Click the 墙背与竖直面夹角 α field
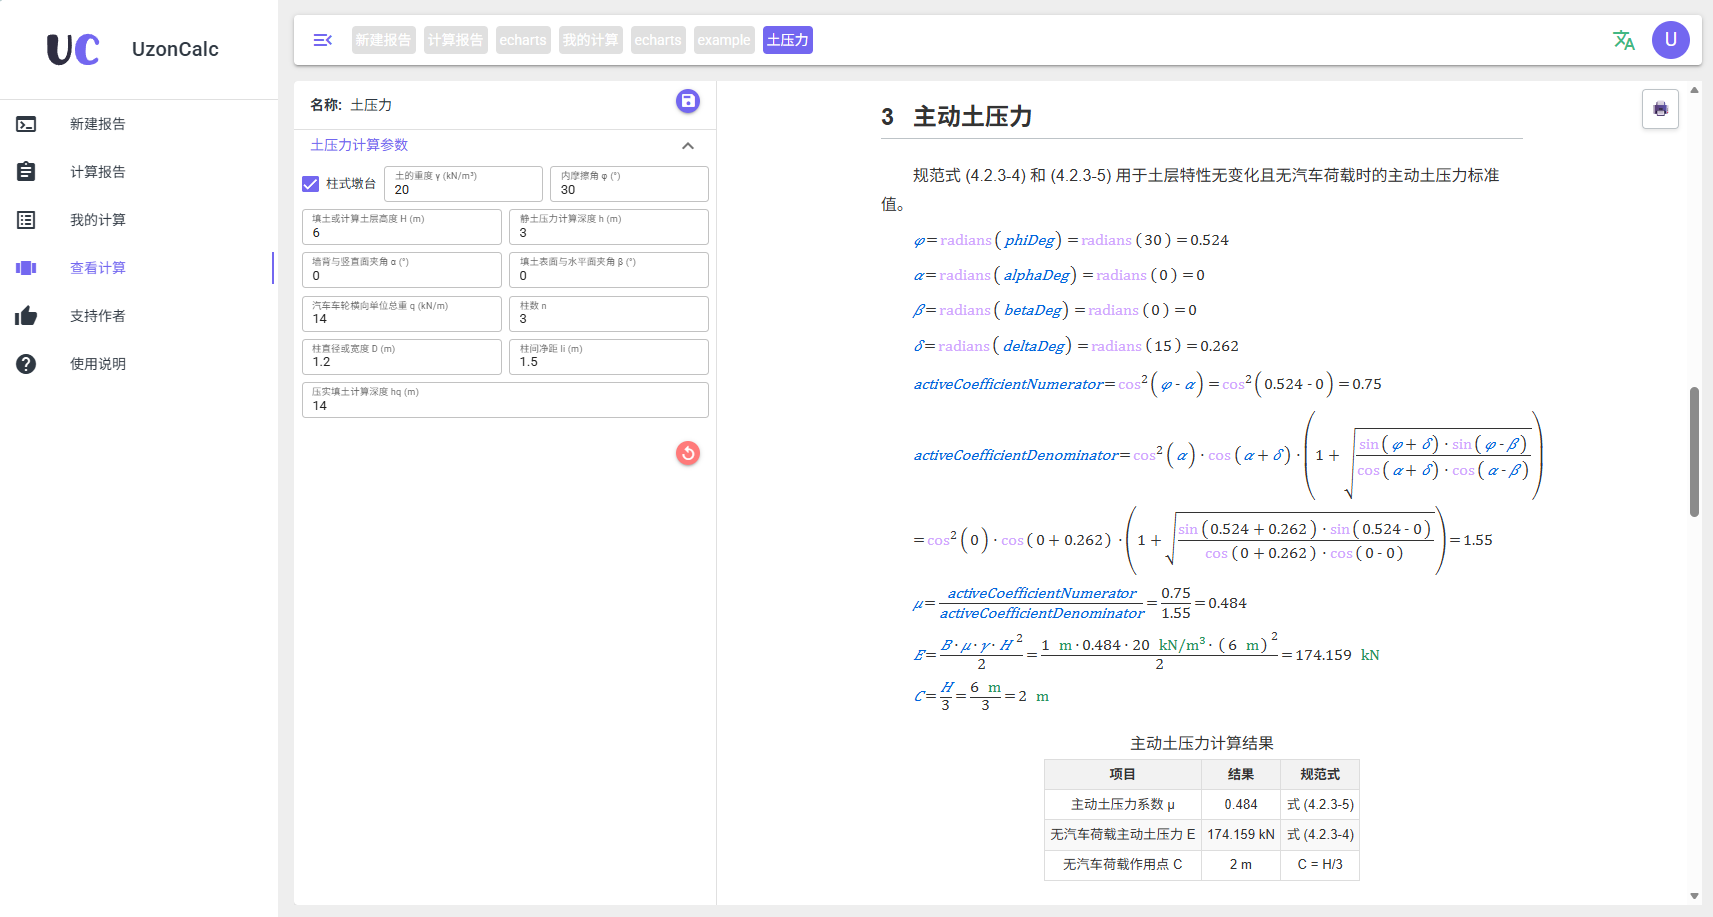Image resolution: width=1713 pixels, height=917 pixels. [401, 270]
